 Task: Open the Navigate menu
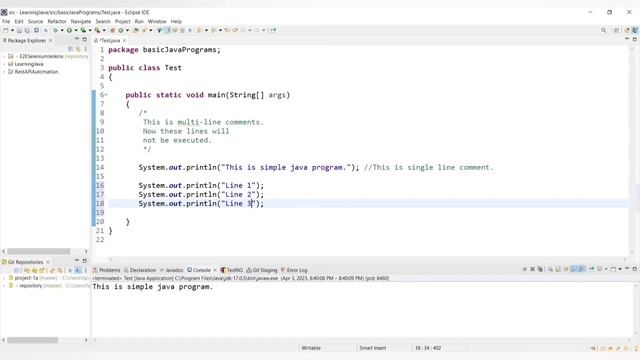point(81,21)
